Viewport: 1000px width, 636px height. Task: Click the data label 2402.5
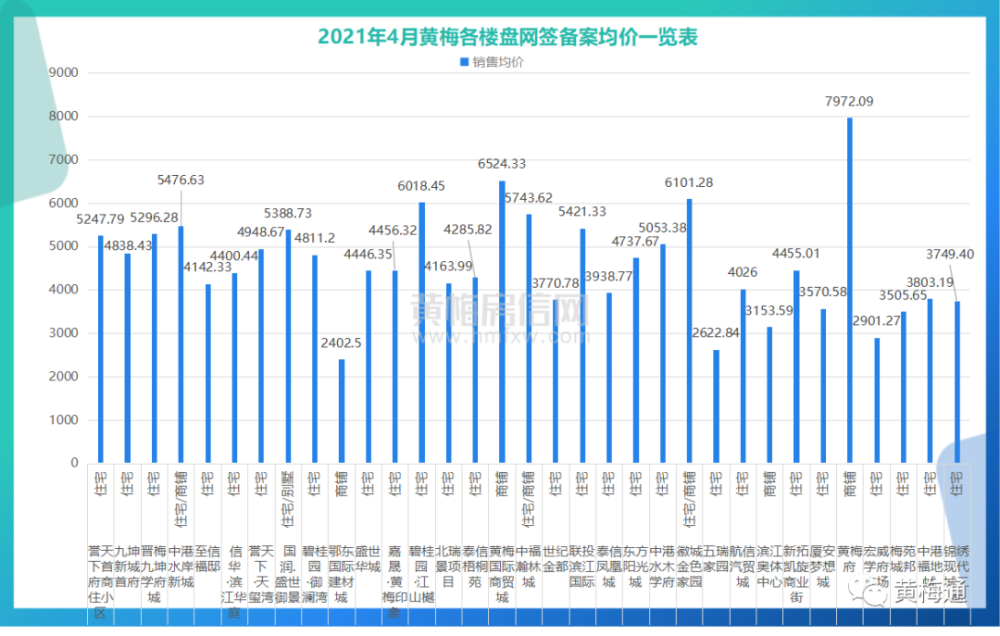coord(341,343)
